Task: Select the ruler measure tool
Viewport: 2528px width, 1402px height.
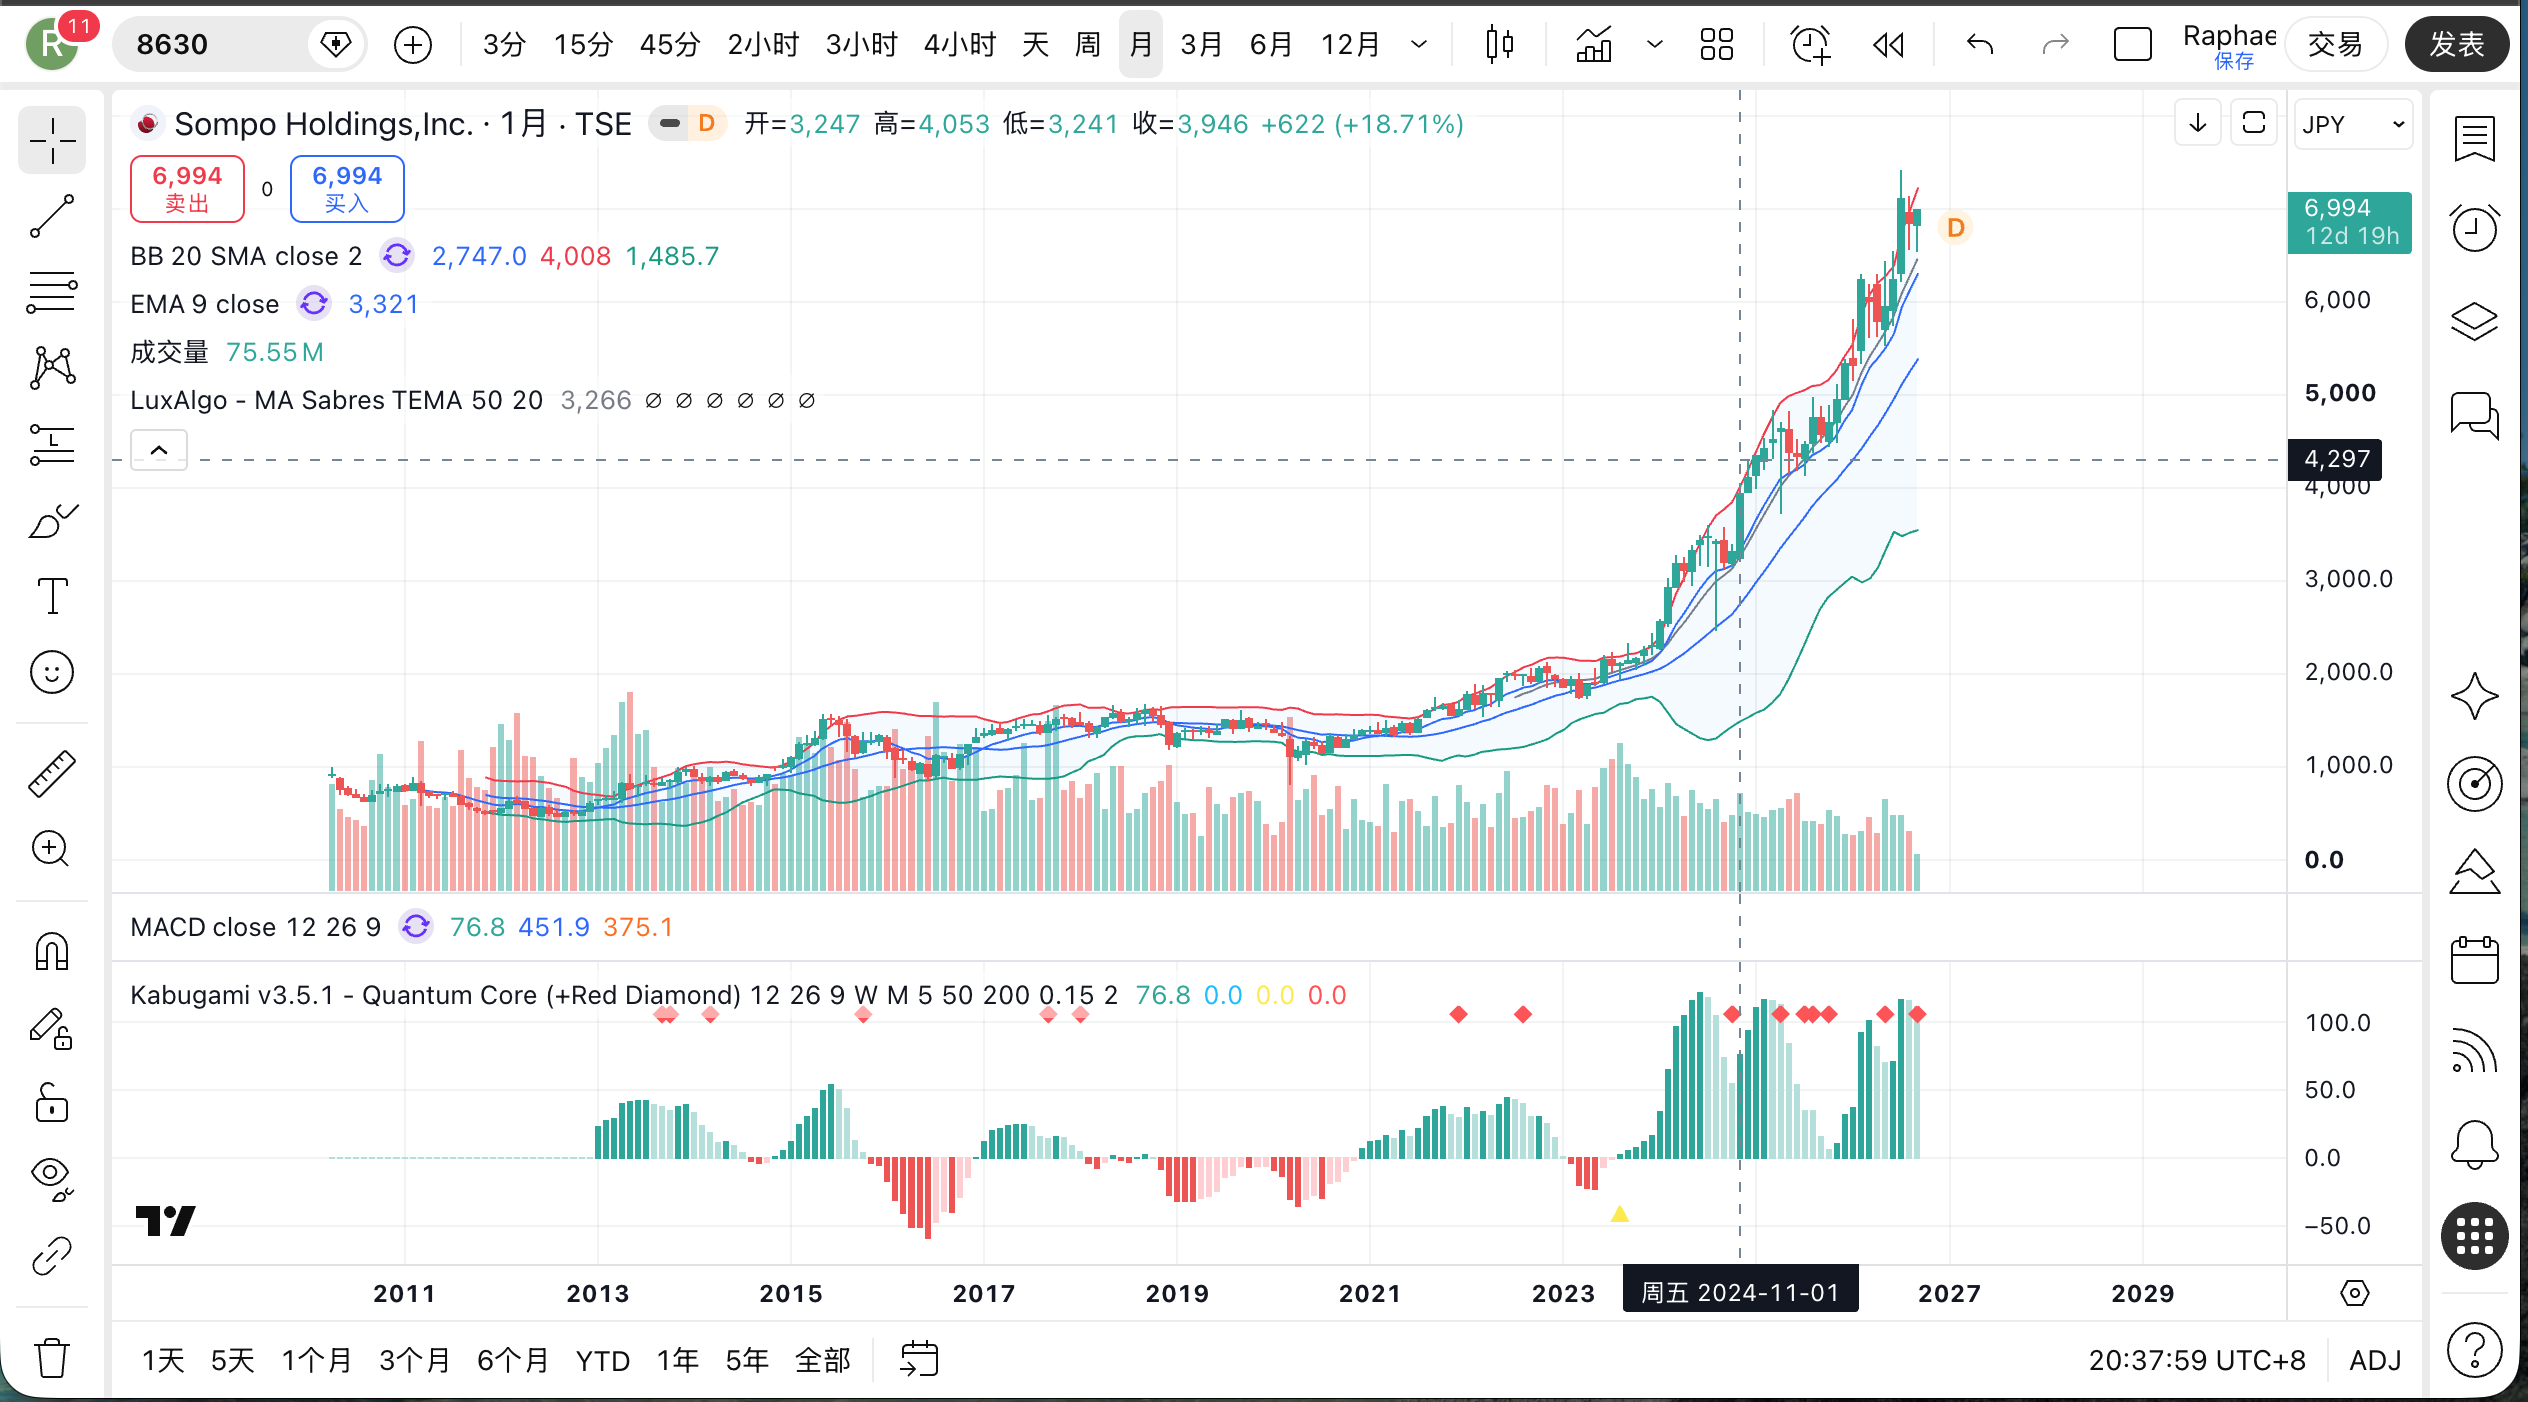Action: pyautogui.click(x=52, y=773)
